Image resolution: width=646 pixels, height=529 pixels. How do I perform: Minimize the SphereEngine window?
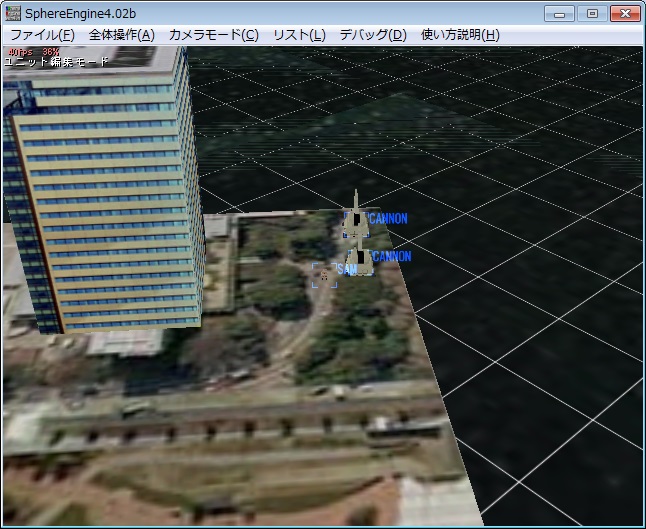[x=559, y=14]
